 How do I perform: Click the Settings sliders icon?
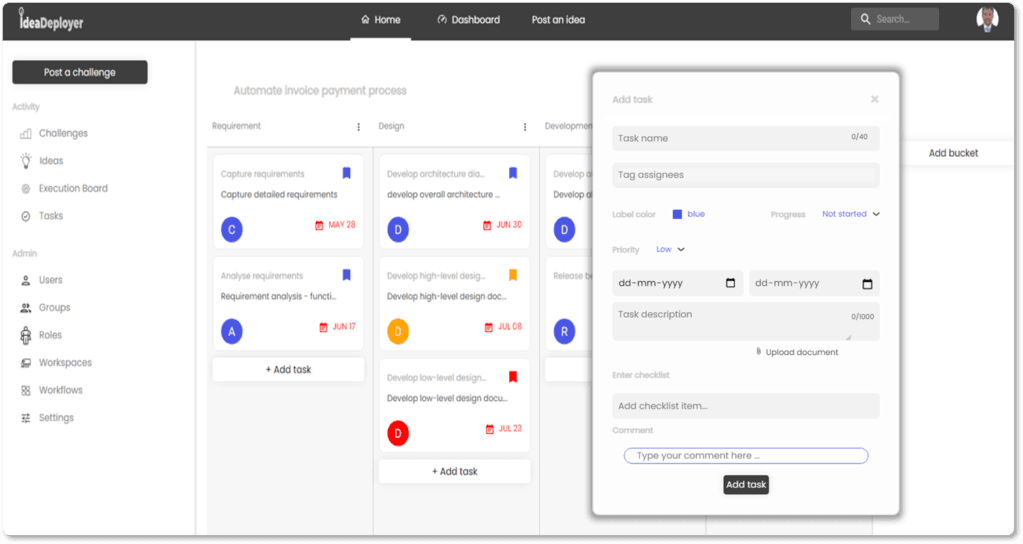(26, 418)
